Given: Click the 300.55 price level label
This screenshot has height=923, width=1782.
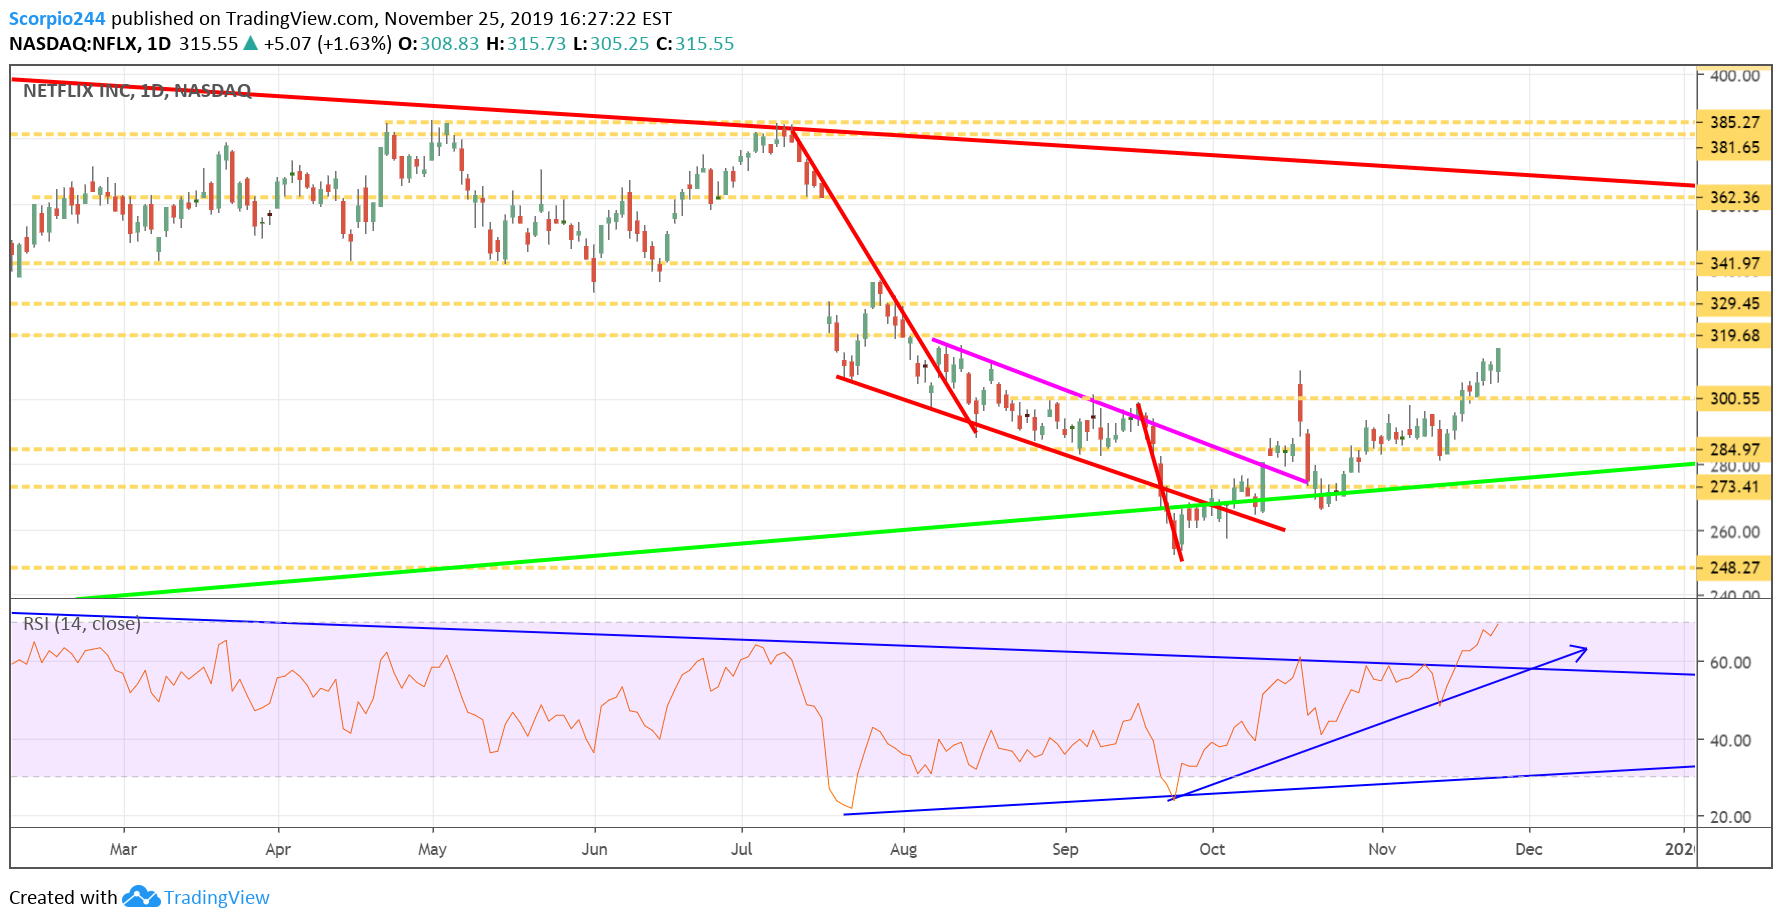Looking at the screenshot, I should pos(1734,398).
